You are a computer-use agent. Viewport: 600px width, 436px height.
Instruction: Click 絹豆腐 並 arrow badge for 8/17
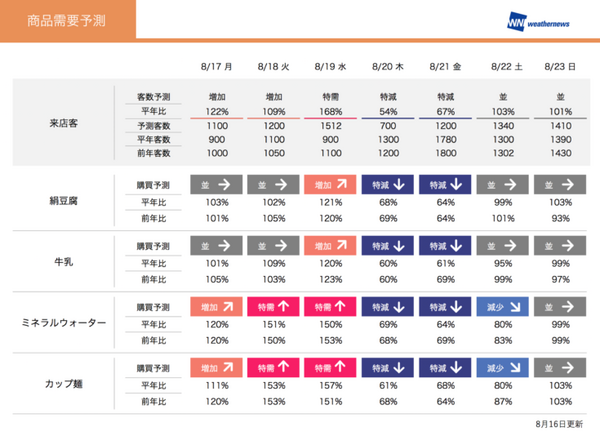(x=215, y=185)
